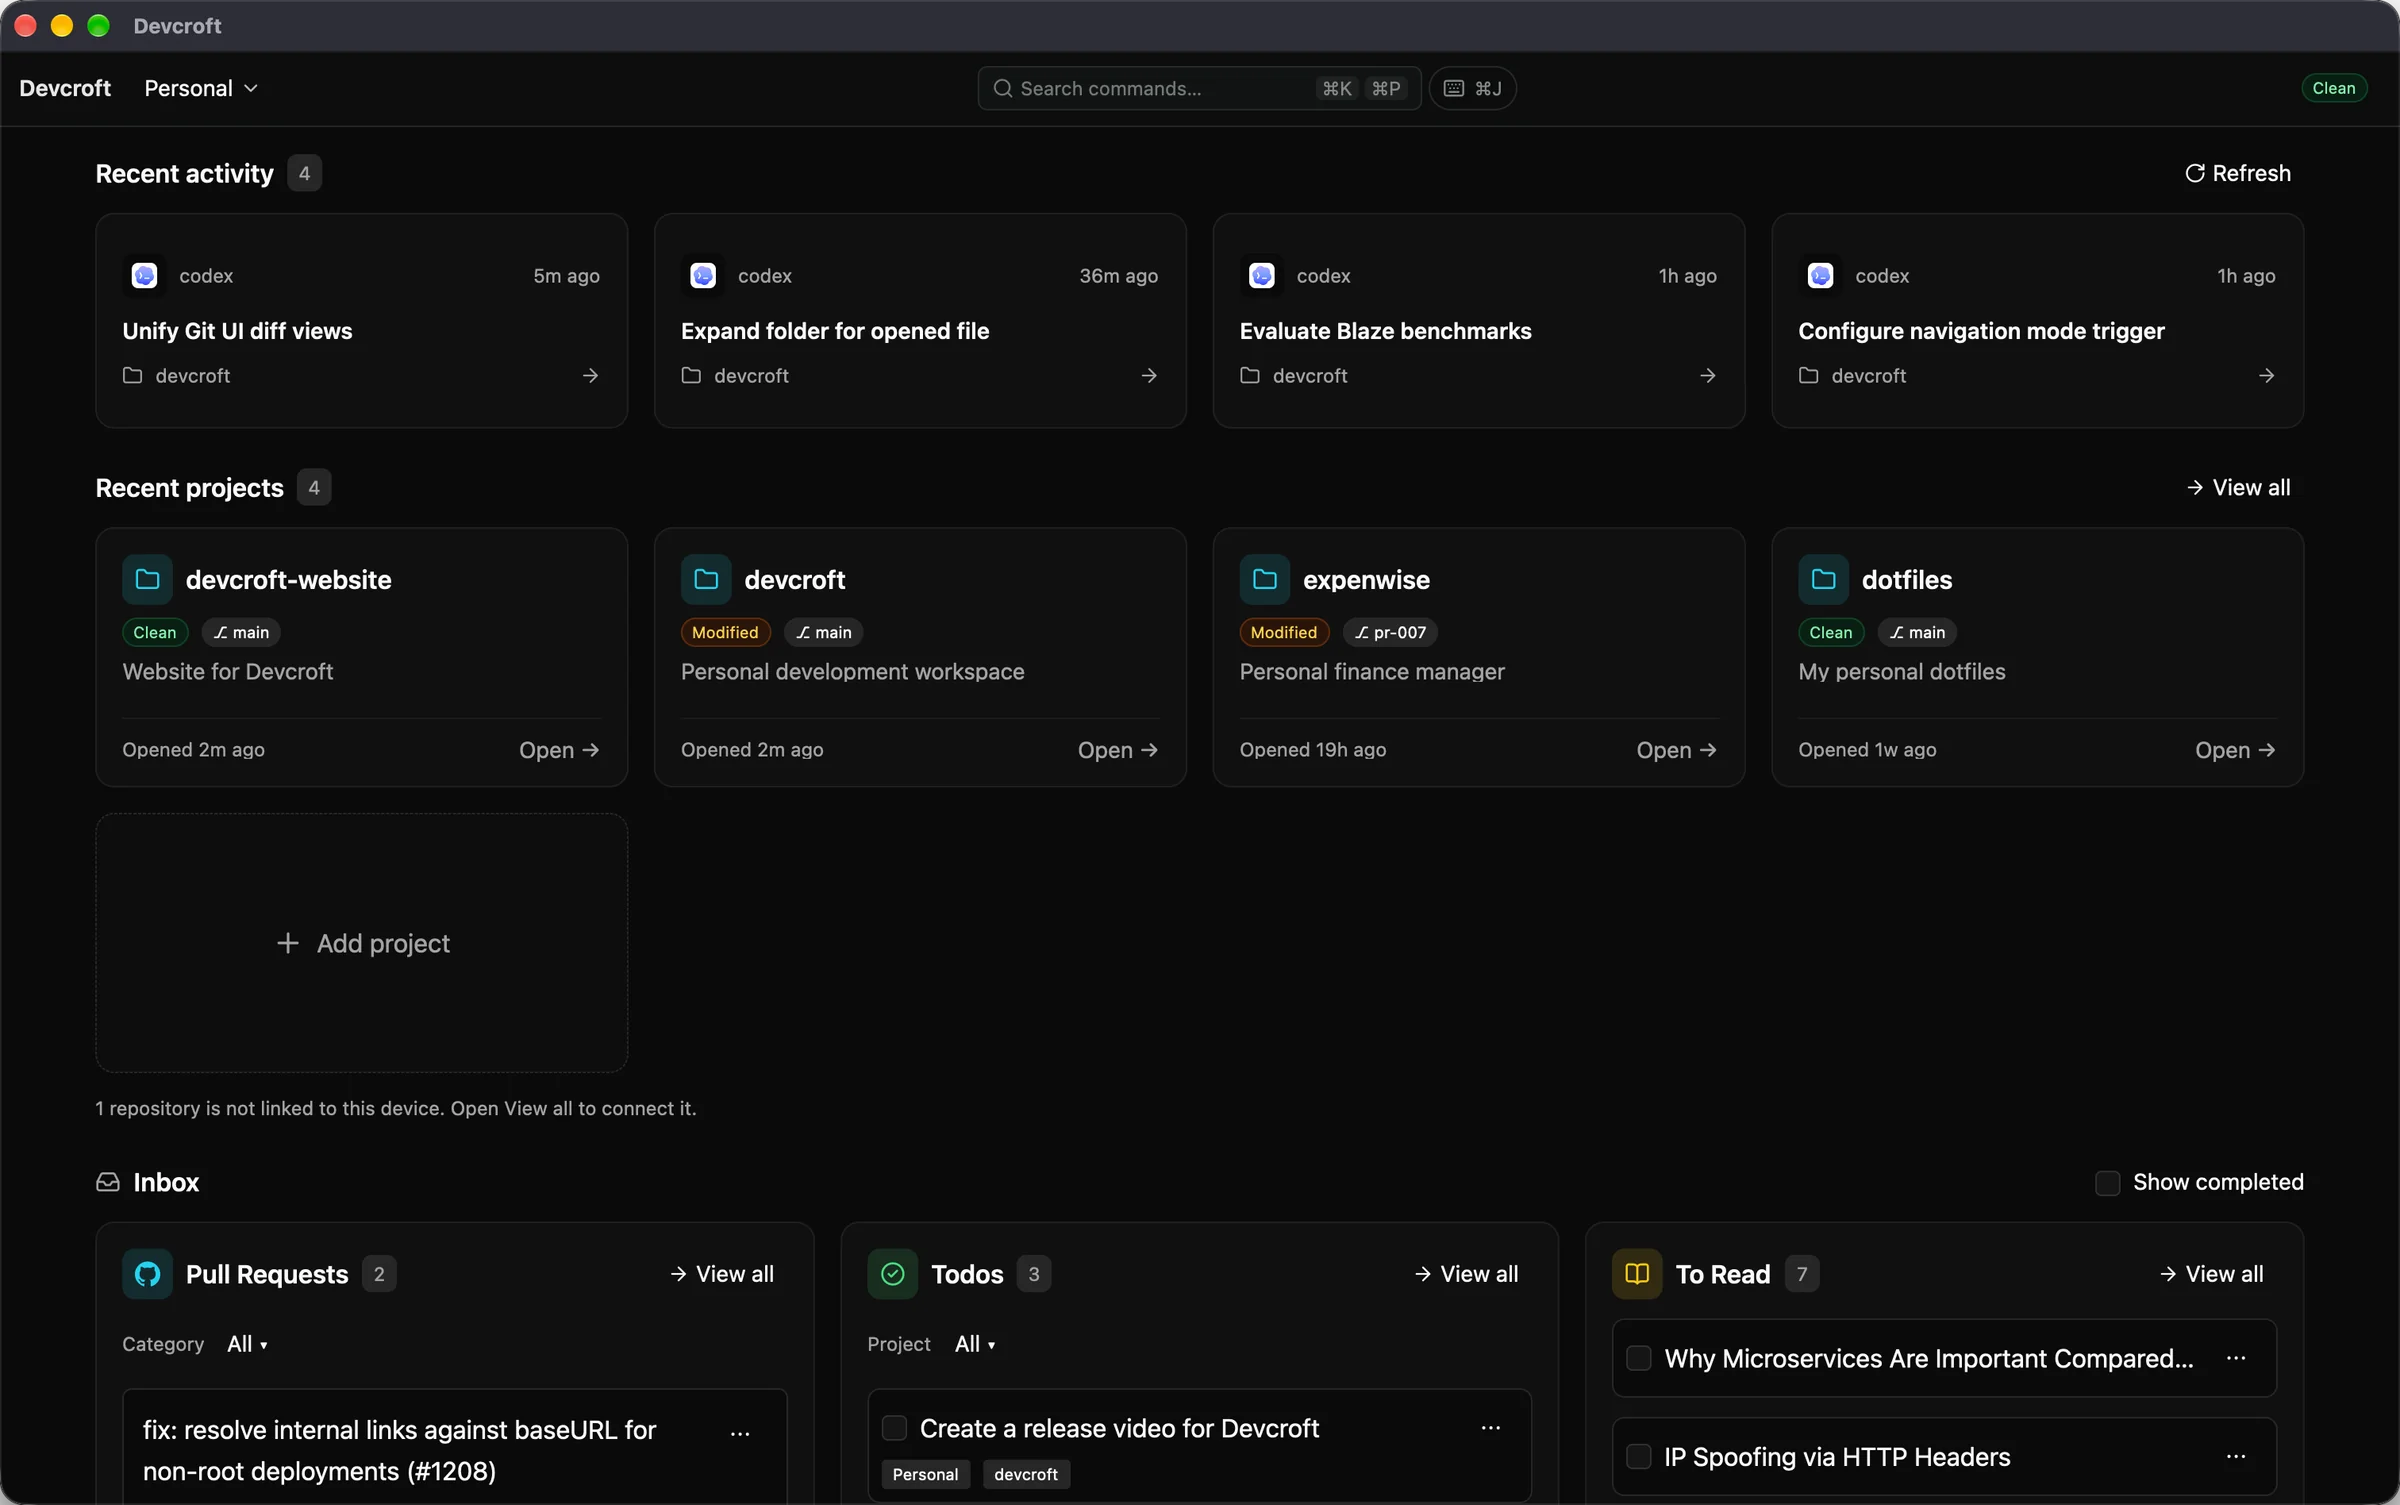
Task: Enable the Show completed checkbox
Action: [x=2107, y=1182]
